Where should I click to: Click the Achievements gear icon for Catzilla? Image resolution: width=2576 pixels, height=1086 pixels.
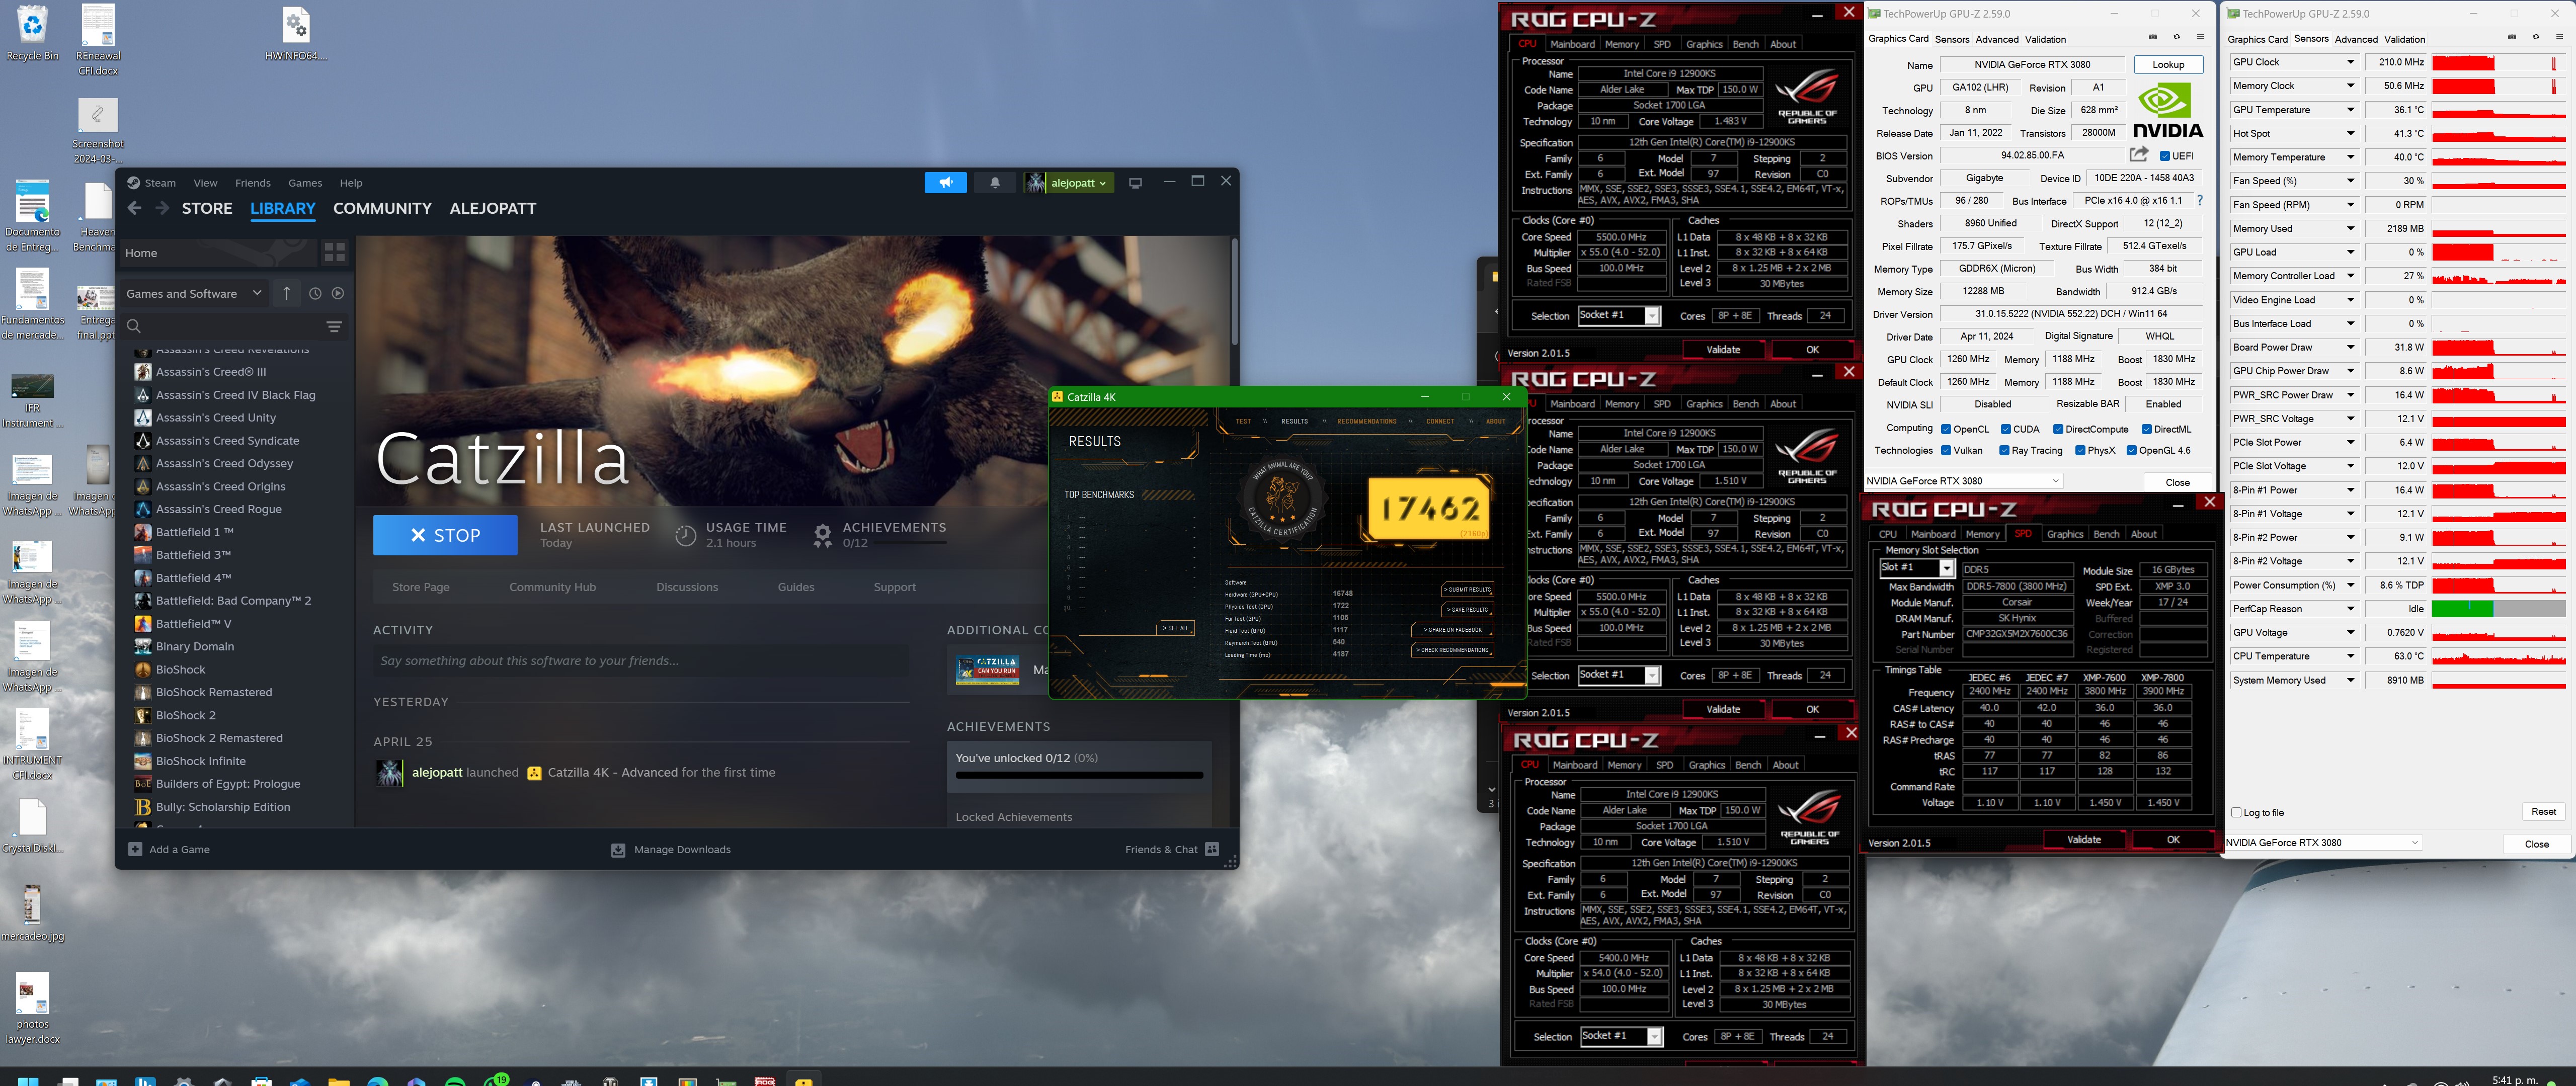[822, 535]
